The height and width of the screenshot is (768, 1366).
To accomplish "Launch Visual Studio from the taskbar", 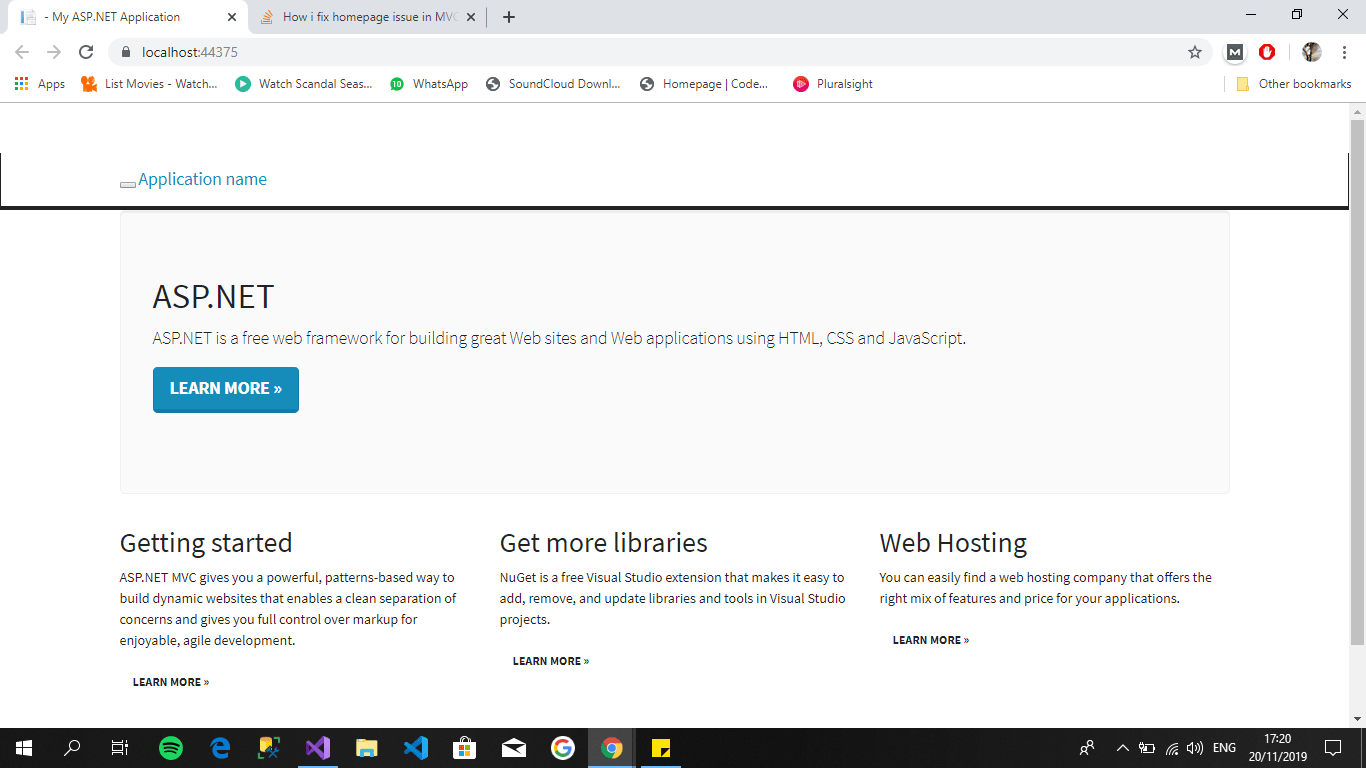I will [318, 747].
